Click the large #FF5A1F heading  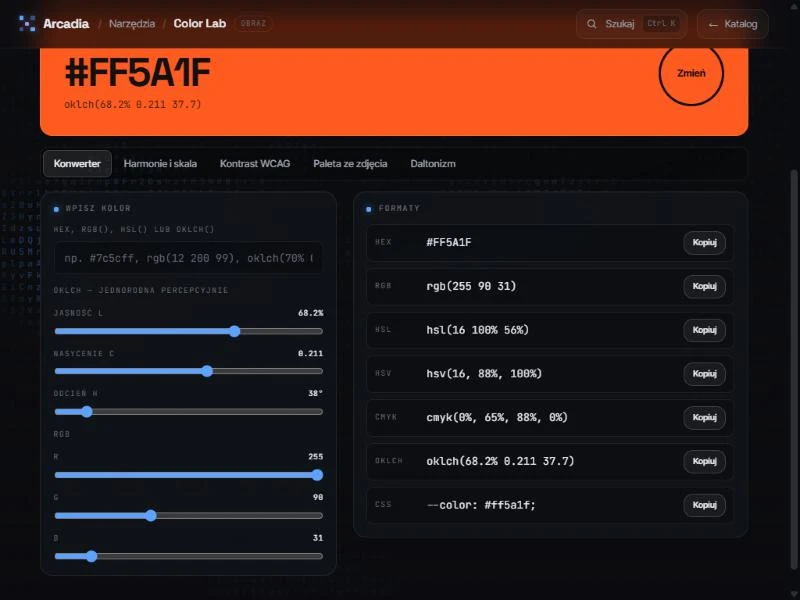point(138,73)
